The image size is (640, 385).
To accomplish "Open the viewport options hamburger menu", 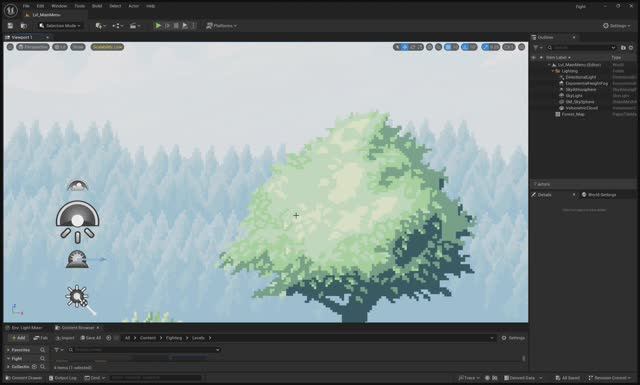I will [10, 47].
